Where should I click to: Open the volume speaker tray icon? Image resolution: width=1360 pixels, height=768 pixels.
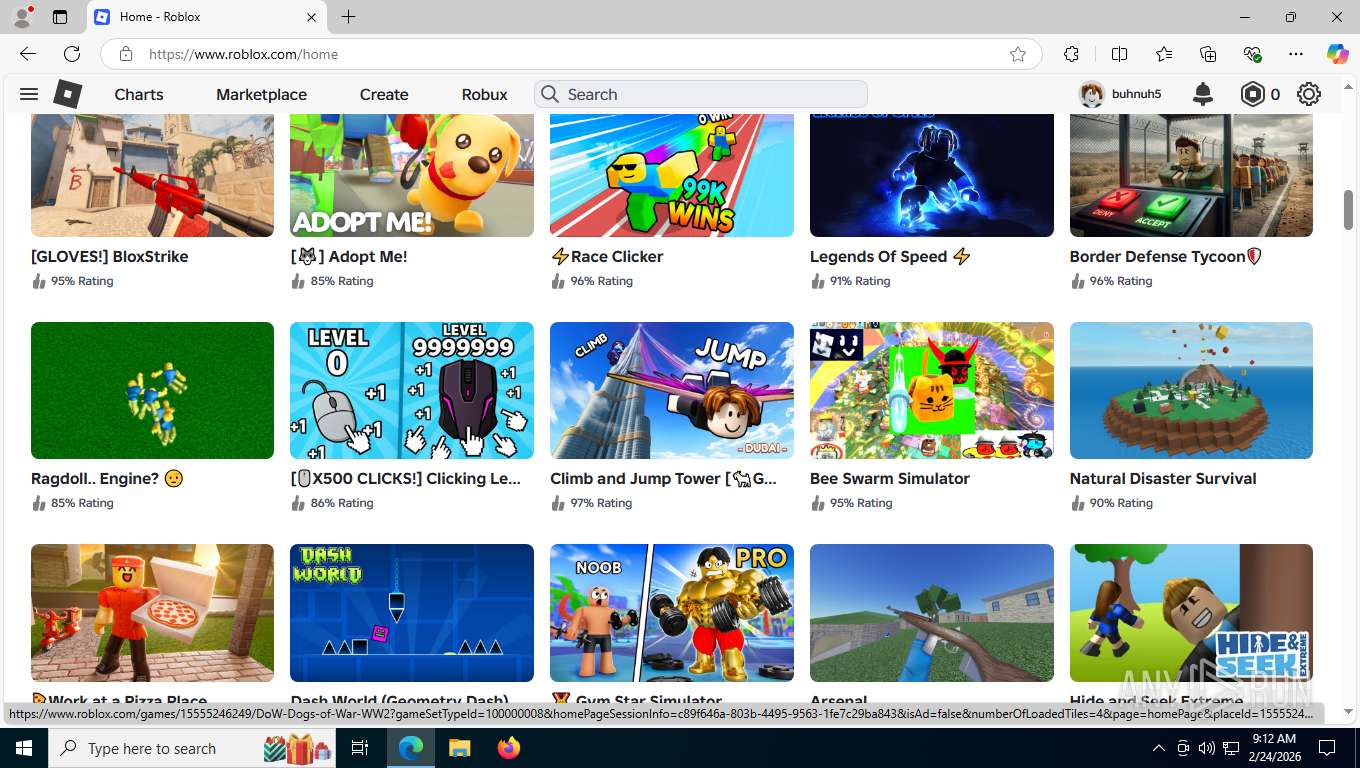coord(1206,748)
